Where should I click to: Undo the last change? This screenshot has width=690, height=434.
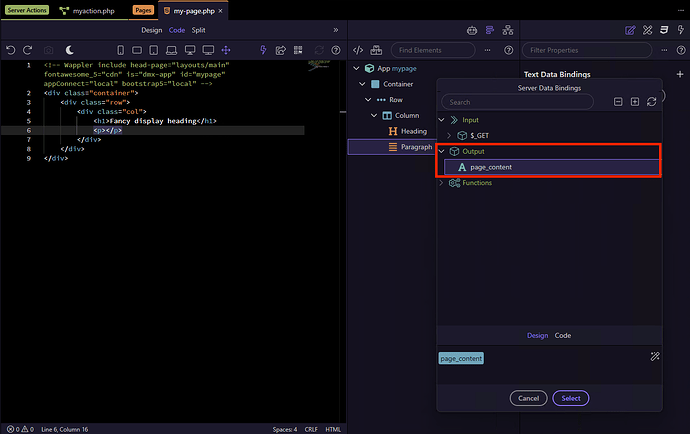click(11, 50)
